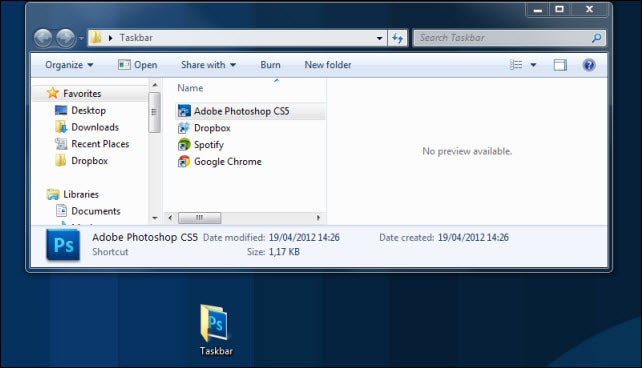Screen dimensions: 642x368
Task: Click the Documents library icon
Action: (x=61, y=210)
